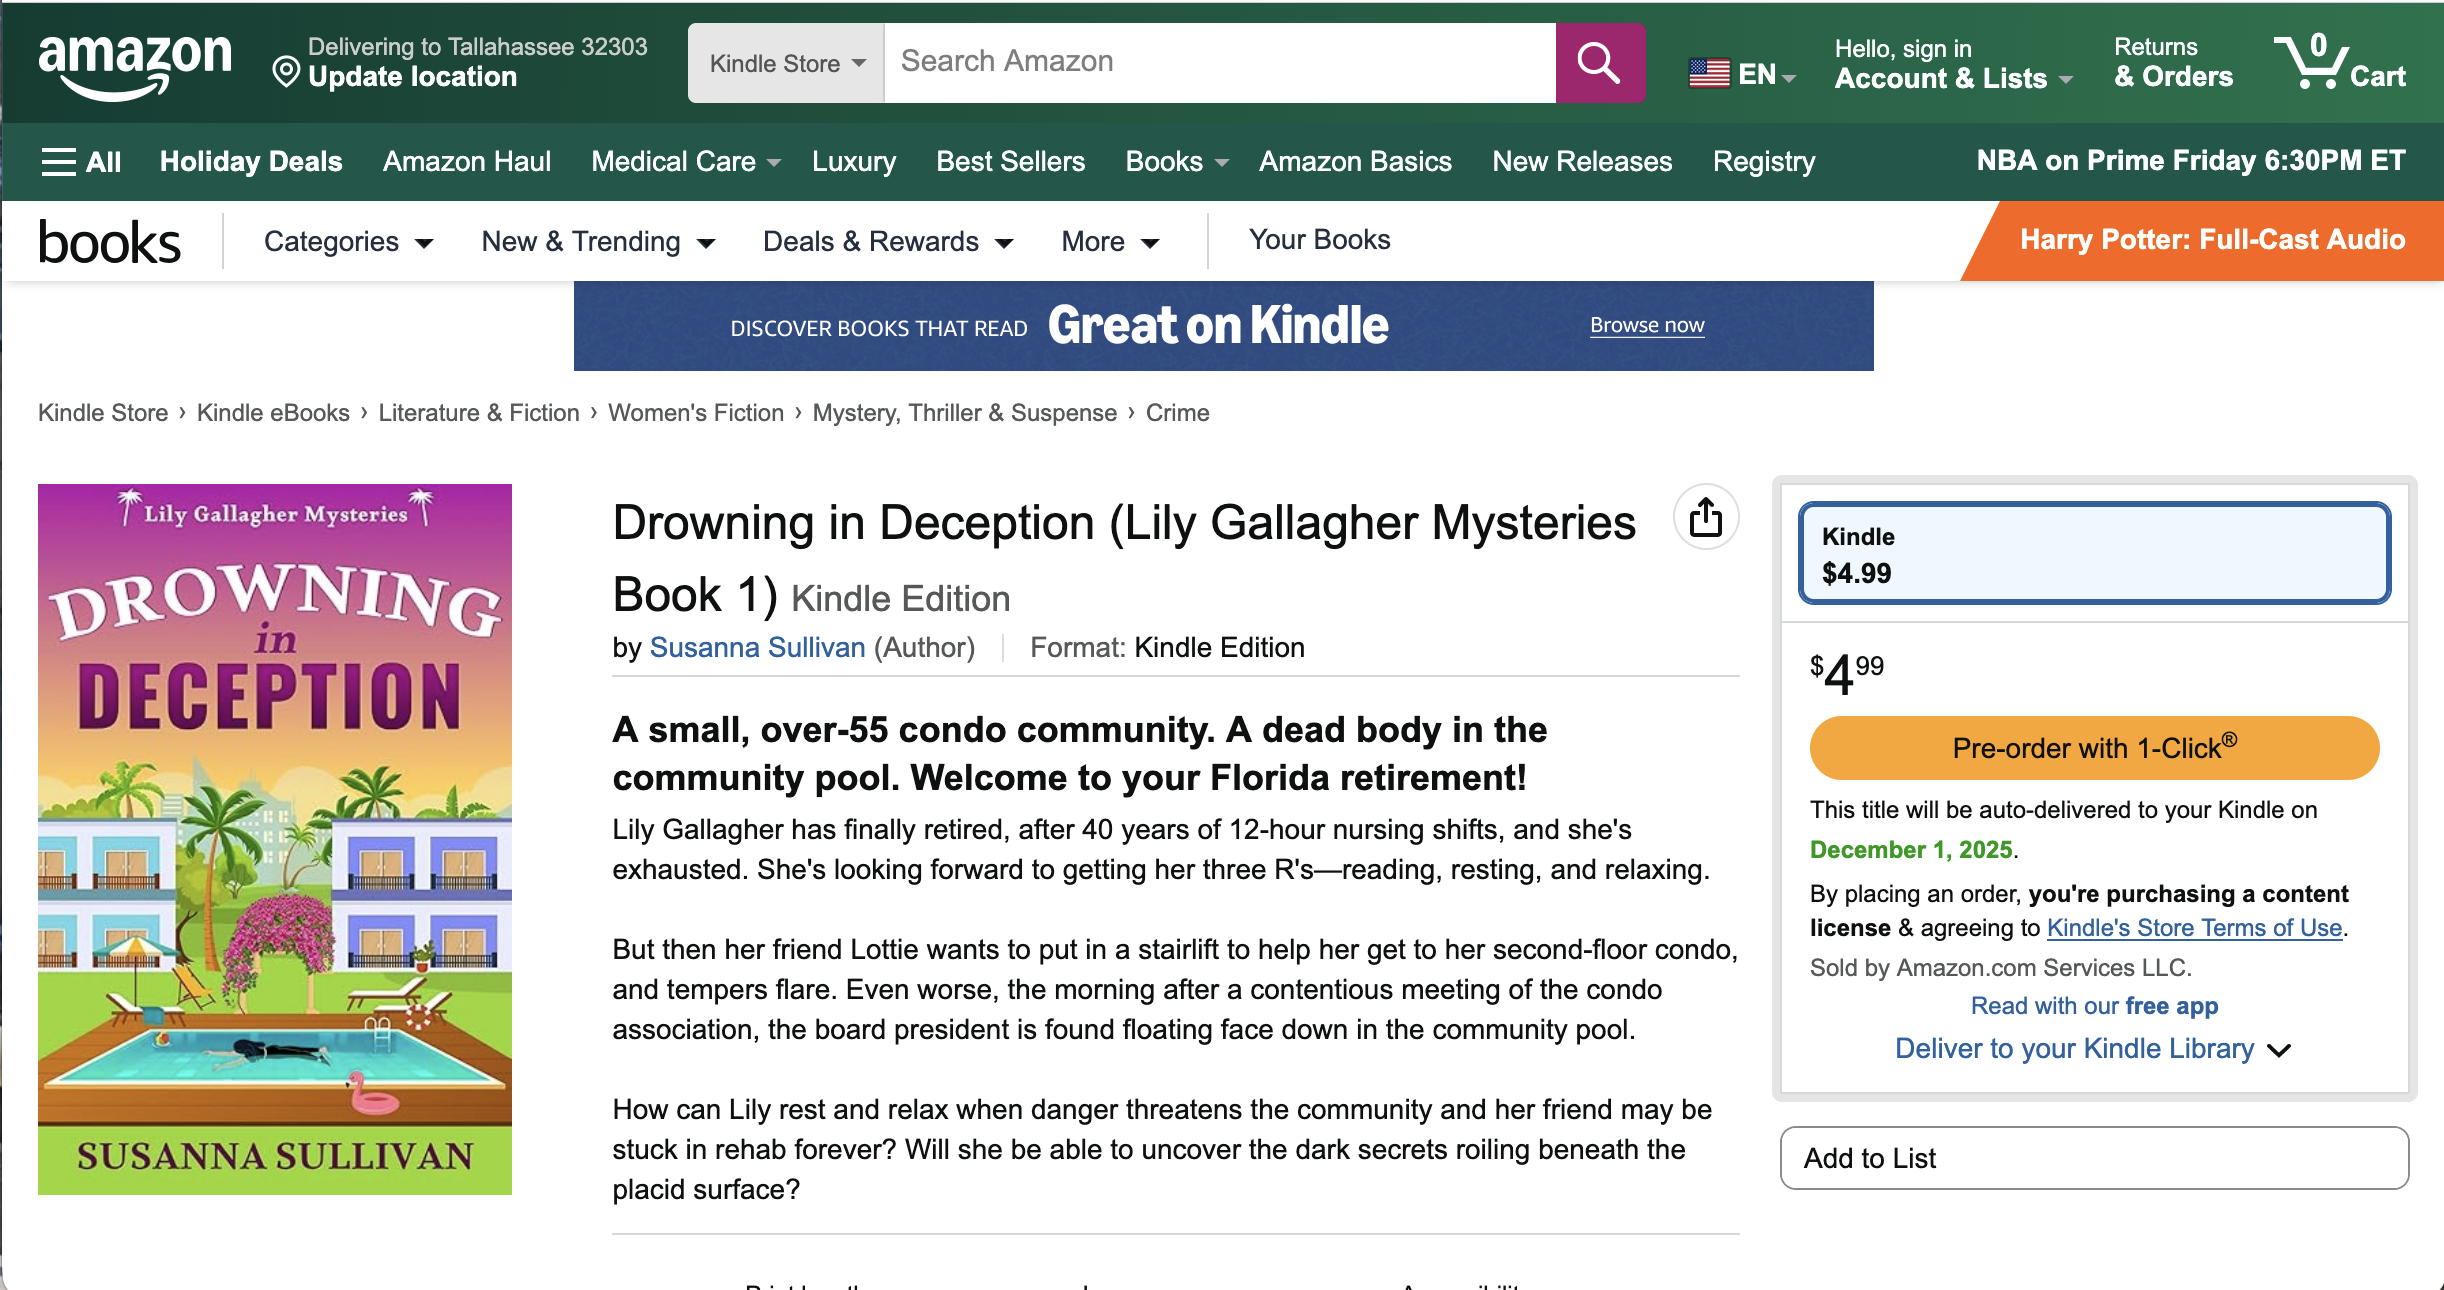
Task: Open the All hamburger menu
Action: click(x=80, y=161)
